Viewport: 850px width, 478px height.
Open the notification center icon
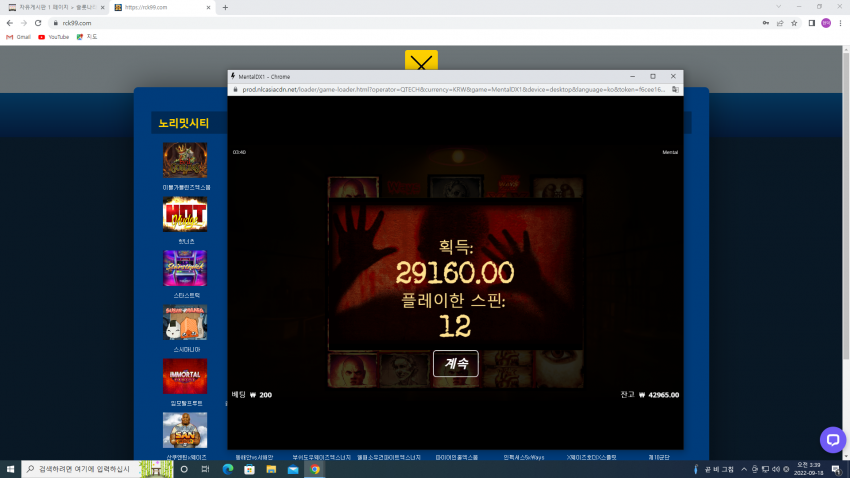tap(836, 469)
